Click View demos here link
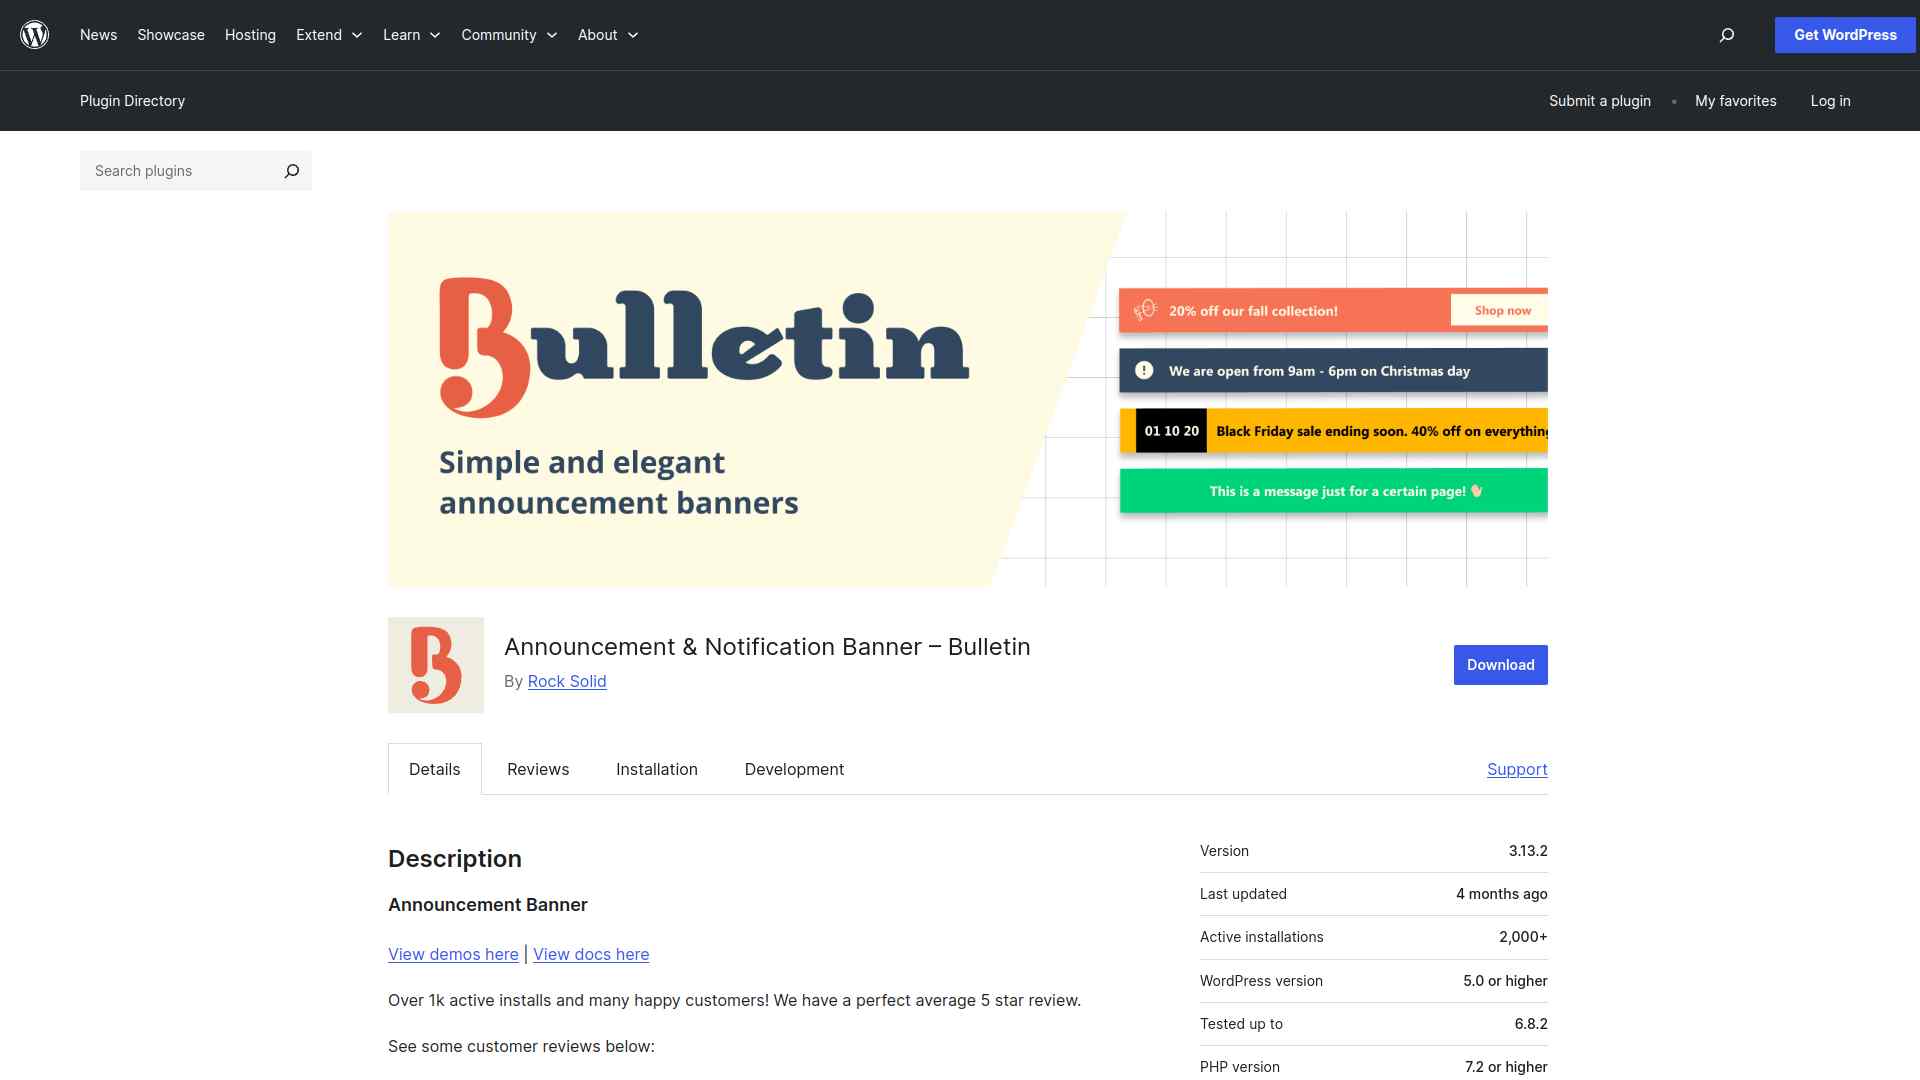The image size is (1920, 1080). coord(453,954)
